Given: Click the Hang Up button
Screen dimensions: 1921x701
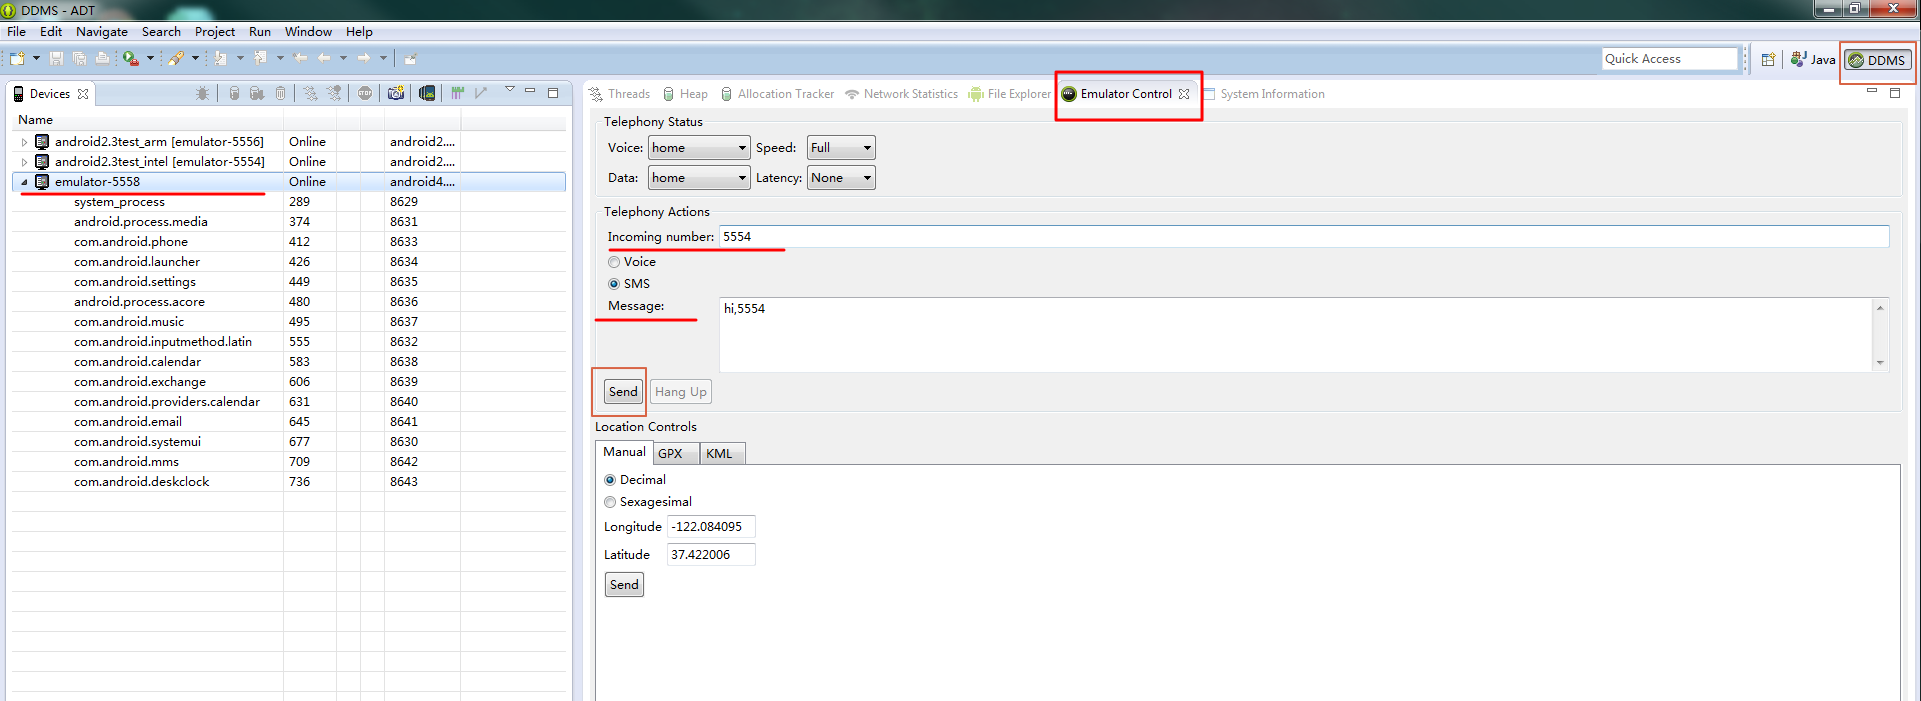Looking at the screenshot, I should tap(681, 392).
